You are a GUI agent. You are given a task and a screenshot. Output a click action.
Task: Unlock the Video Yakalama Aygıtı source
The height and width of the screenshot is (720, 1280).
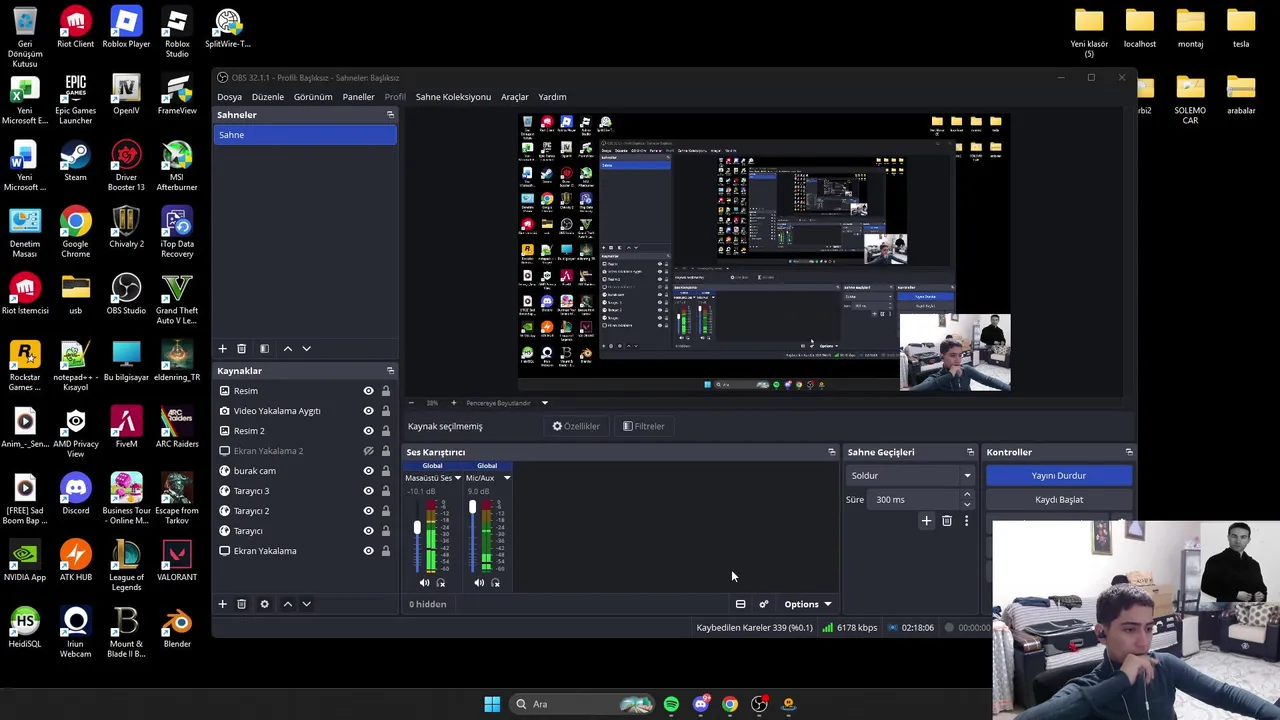pyautogui.click(x=385, y=411)
